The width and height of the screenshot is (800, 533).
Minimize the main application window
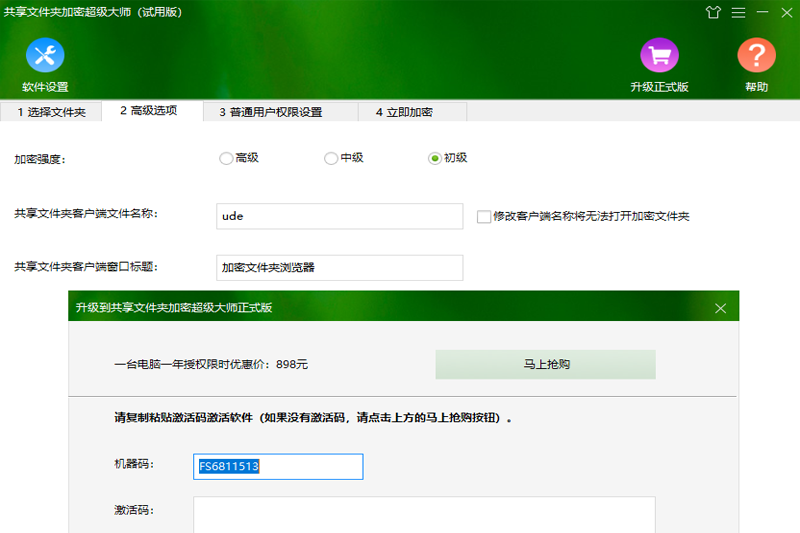762,13
